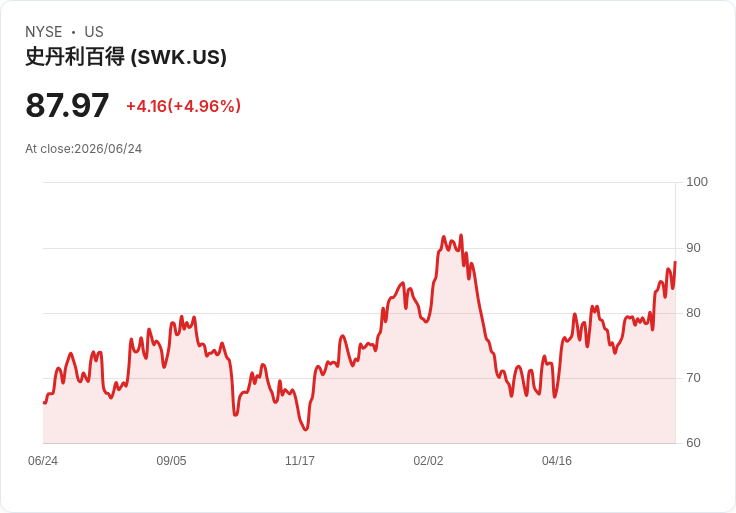Click the 100 y-axis value label
736x513 pixels.
tap(697, 182)
